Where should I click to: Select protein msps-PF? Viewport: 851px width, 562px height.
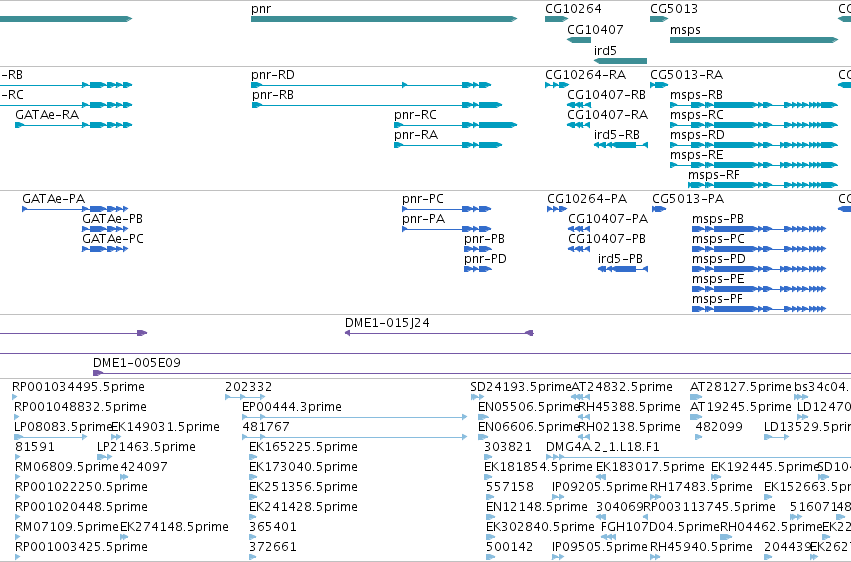(759, 309)
